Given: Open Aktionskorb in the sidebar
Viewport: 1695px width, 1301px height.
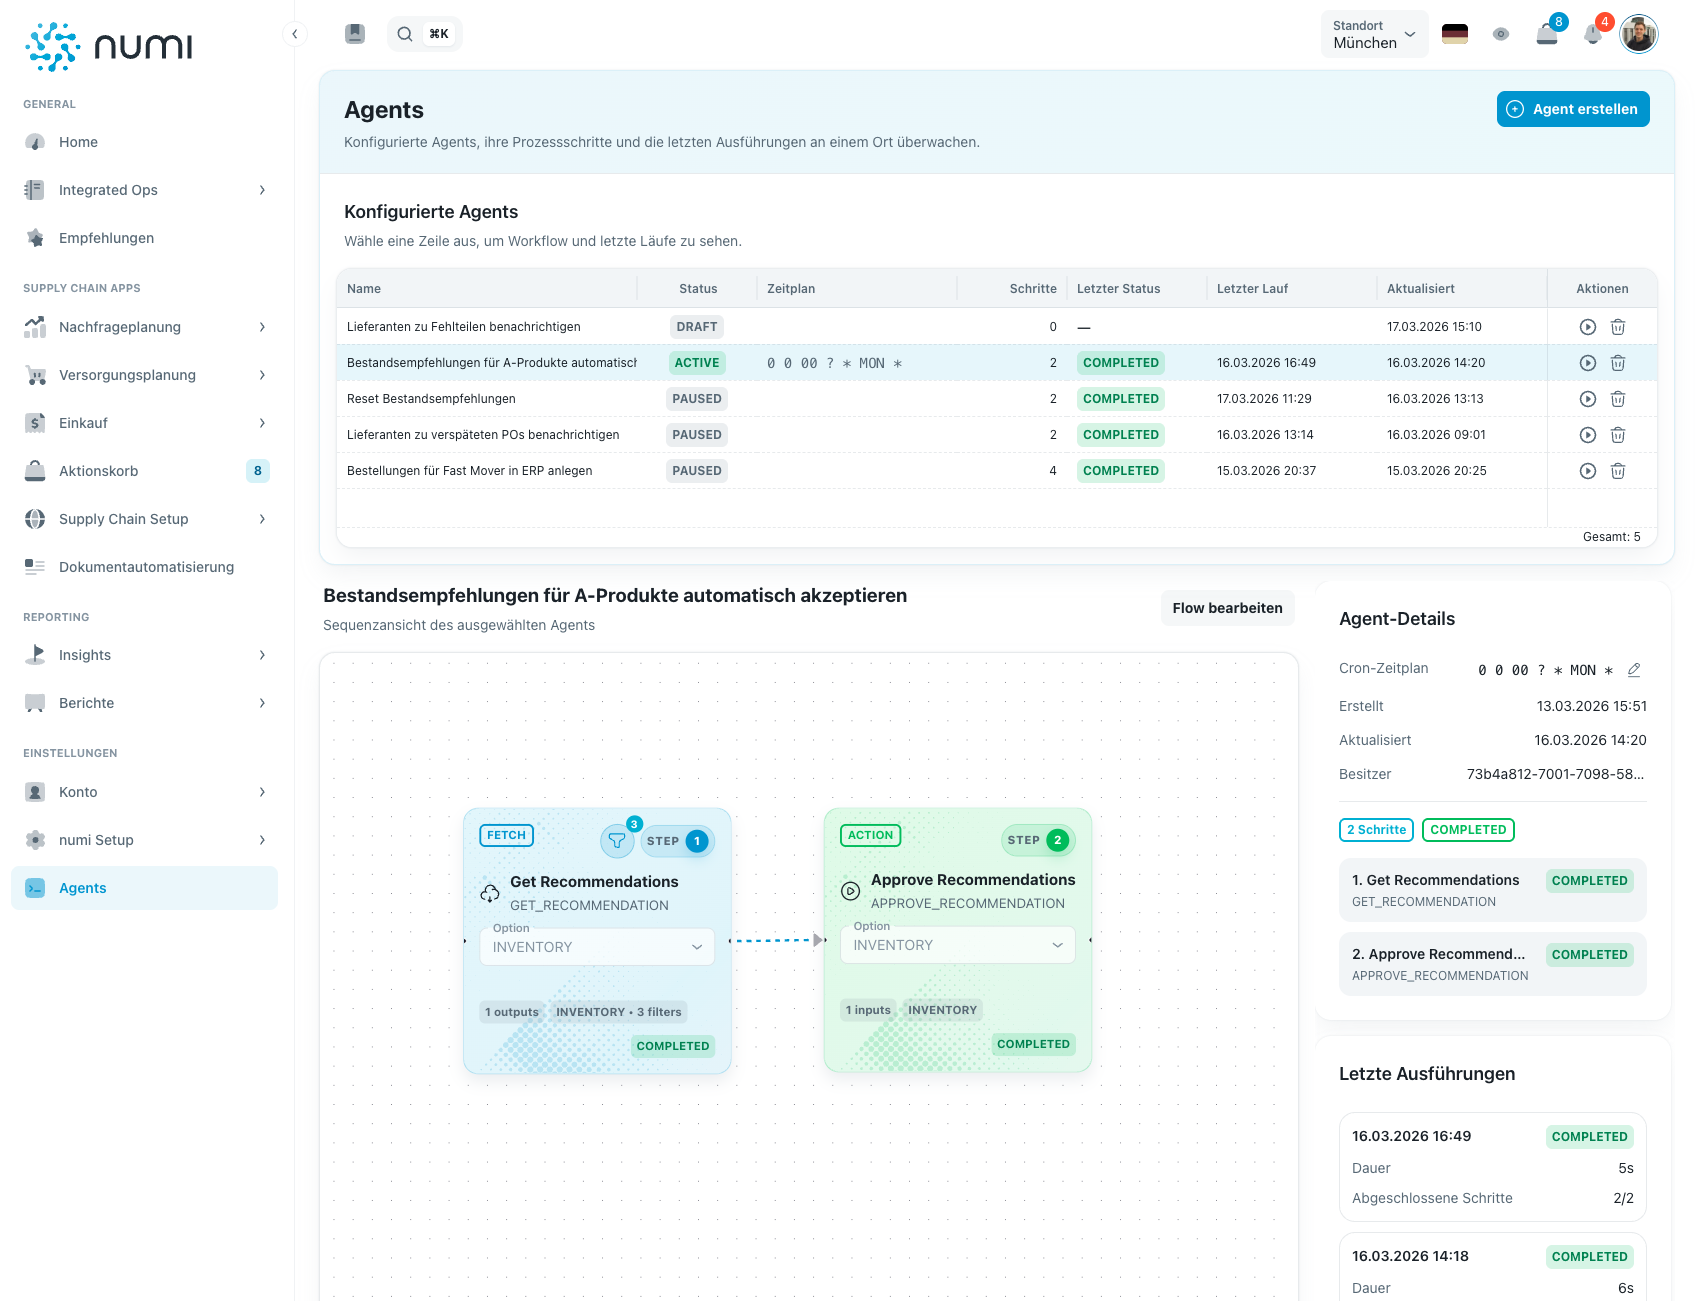Looking at the screenshot, I should coord(99,471).
